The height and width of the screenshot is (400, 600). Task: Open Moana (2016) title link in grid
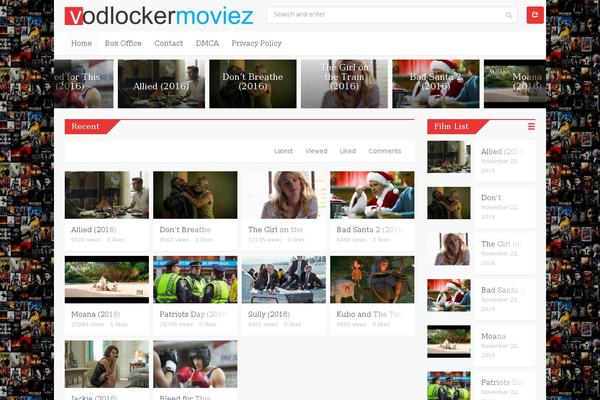pos(95,314)
